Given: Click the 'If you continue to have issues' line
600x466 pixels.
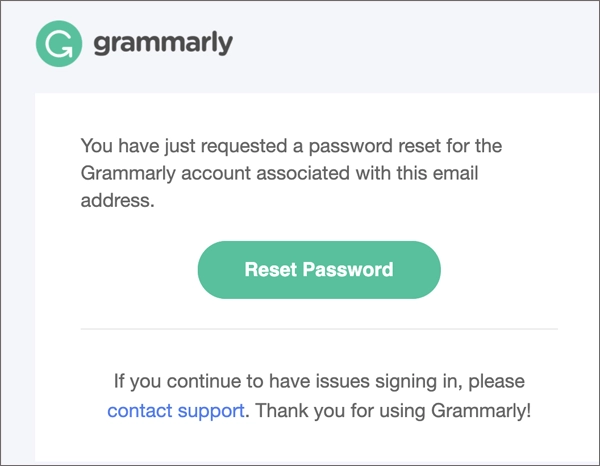Looking at the screenshot, I should tap(319, 381).
